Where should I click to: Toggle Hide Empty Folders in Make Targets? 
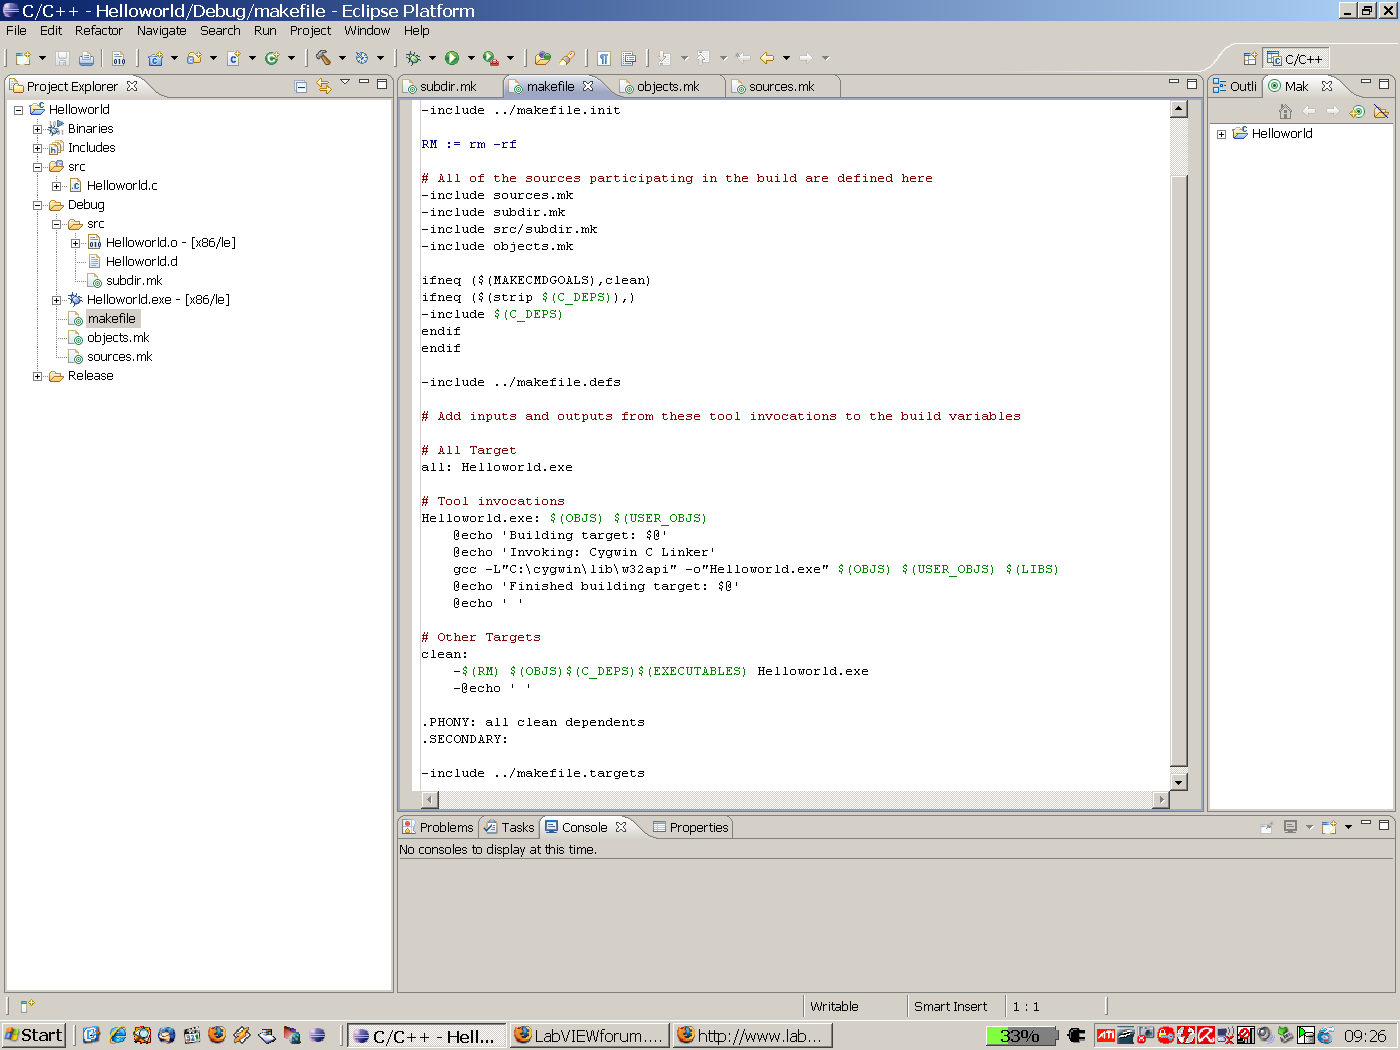coord(1381,111)
